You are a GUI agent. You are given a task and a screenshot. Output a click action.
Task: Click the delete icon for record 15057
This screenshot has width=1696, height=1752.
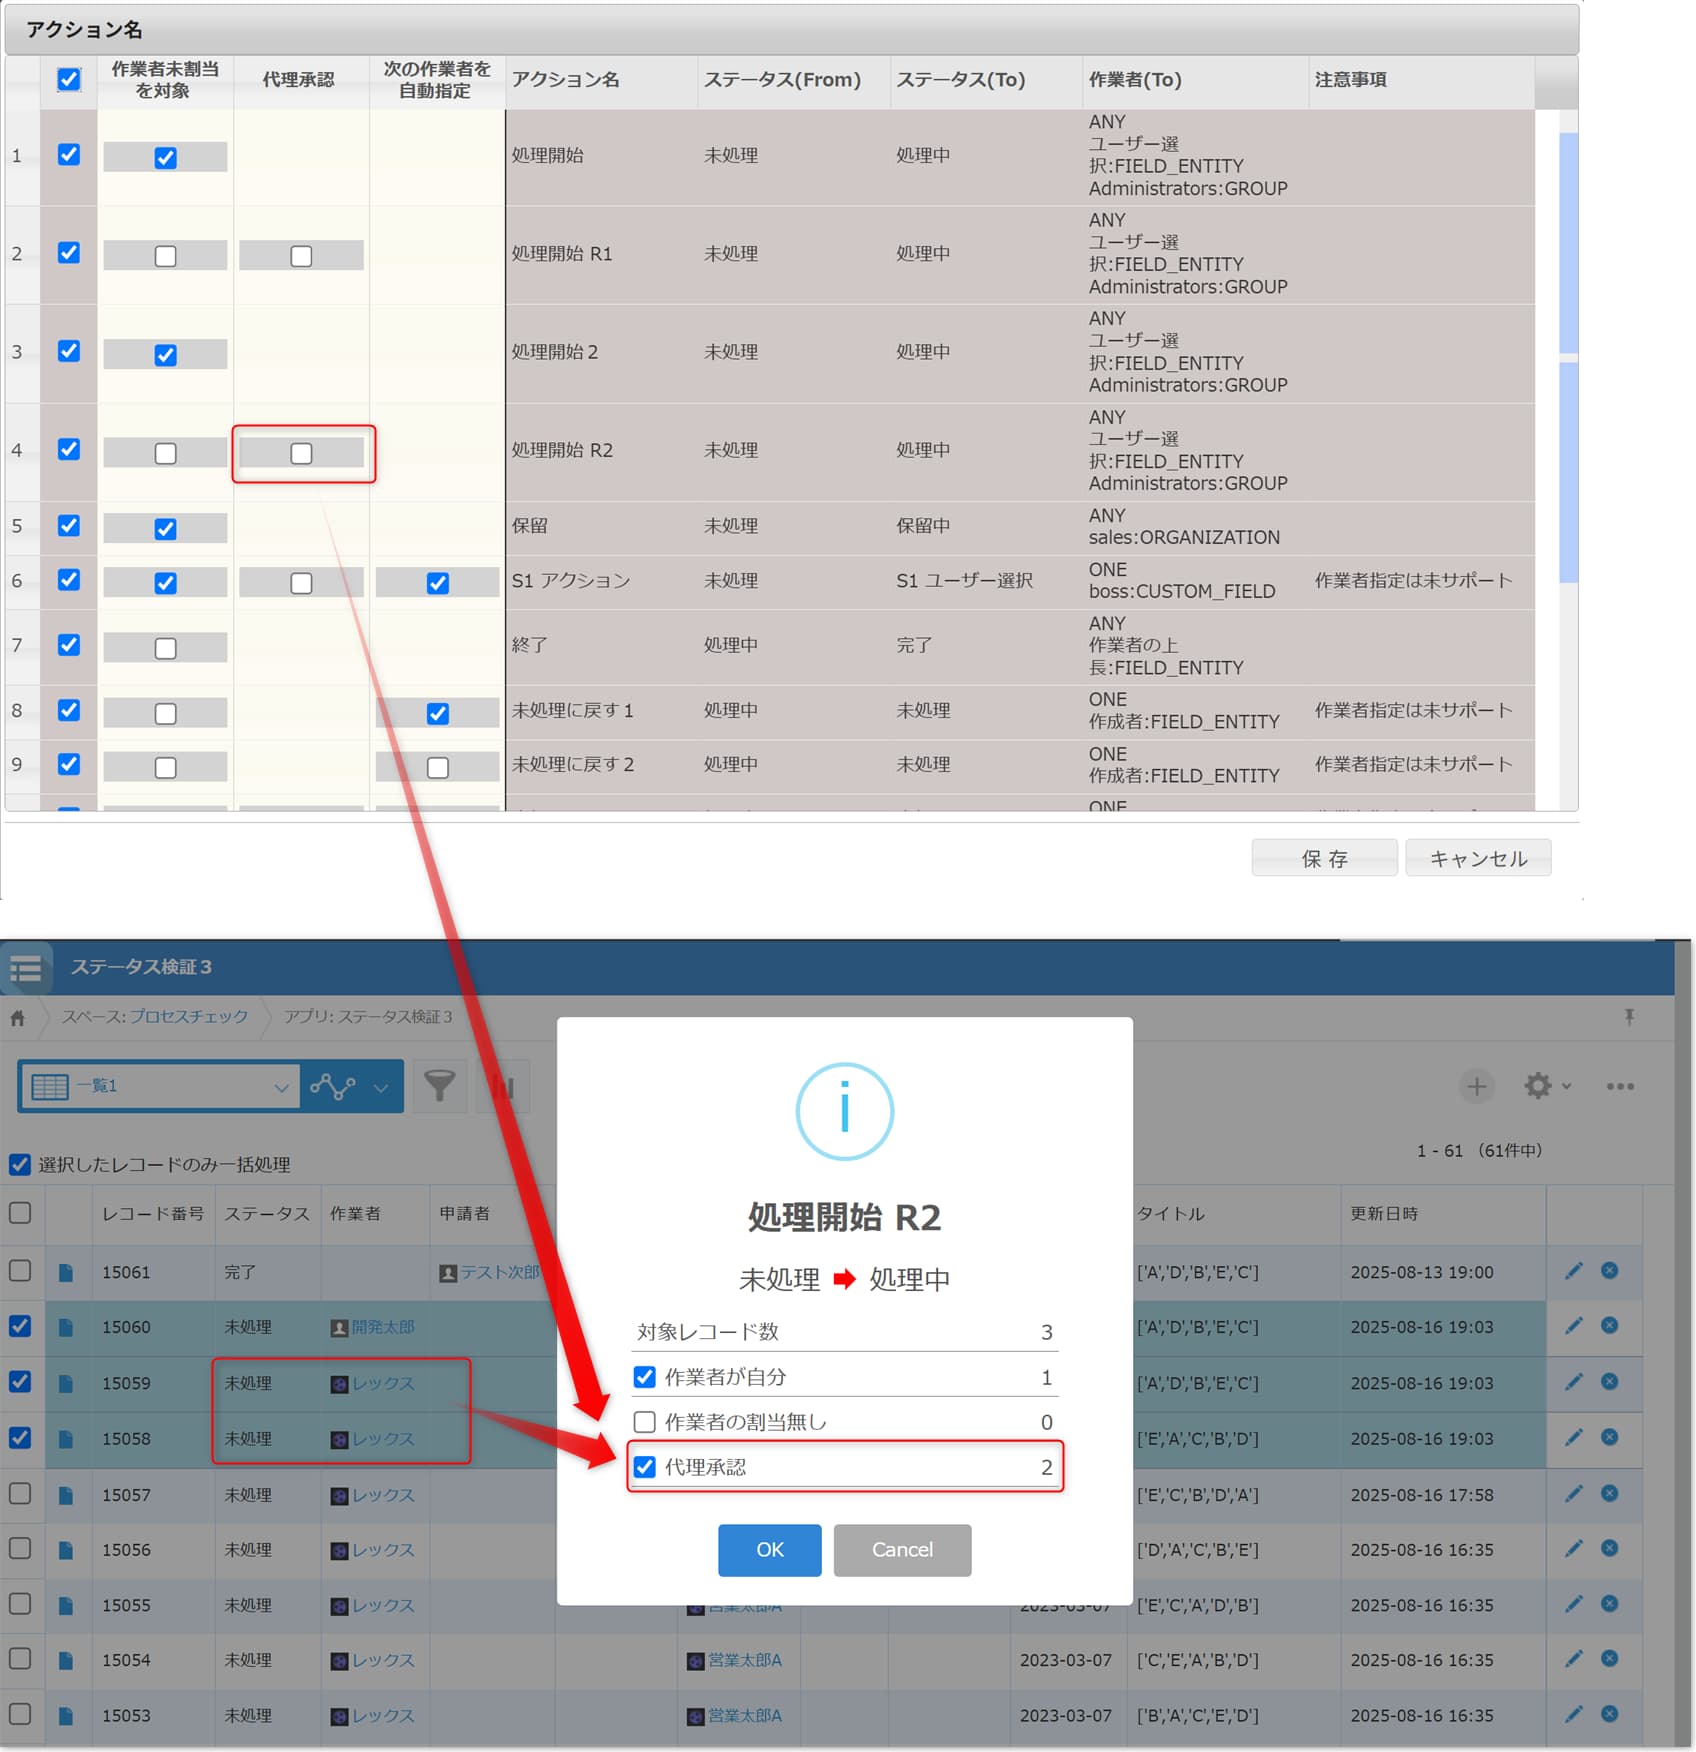[x=1609, y=1493]
